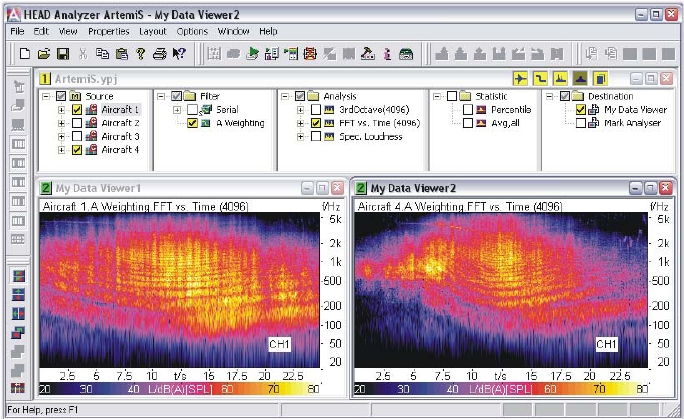Start calculation with green play icon
This screenshot has height=419, width=684.
tap(252, 54)
